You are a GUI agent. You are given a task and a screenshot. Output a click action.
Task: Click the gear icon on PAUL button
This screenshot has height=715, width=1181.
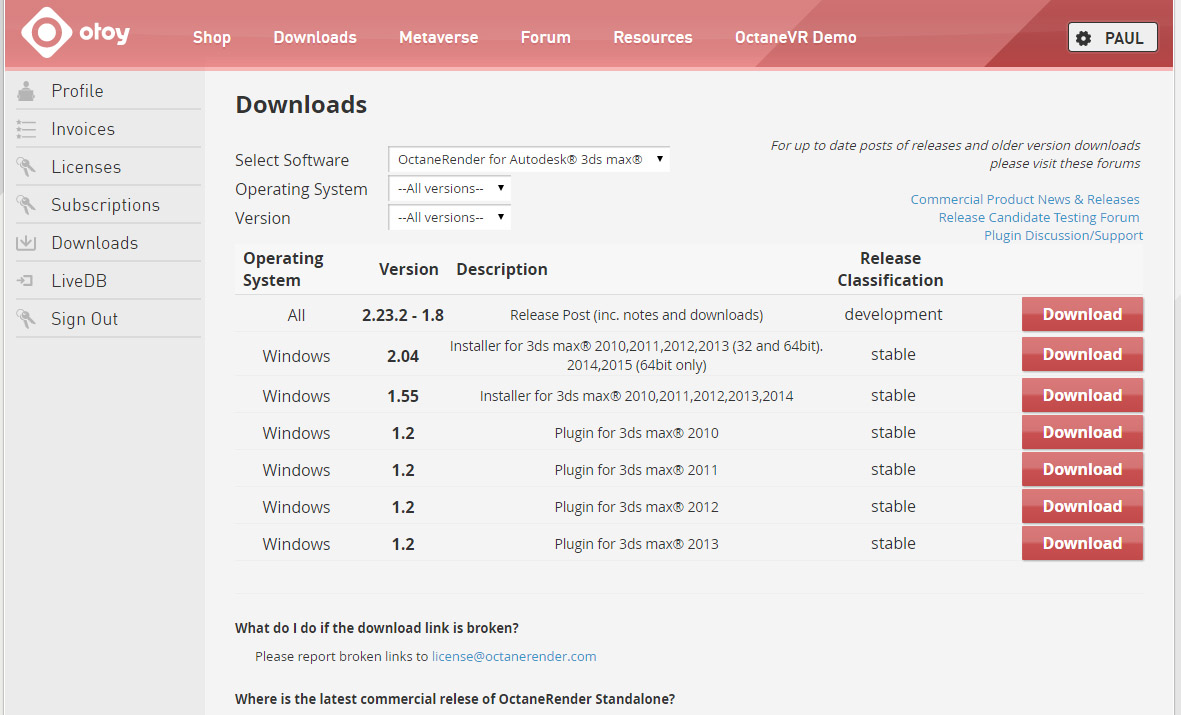click(x=1083, y=38)
